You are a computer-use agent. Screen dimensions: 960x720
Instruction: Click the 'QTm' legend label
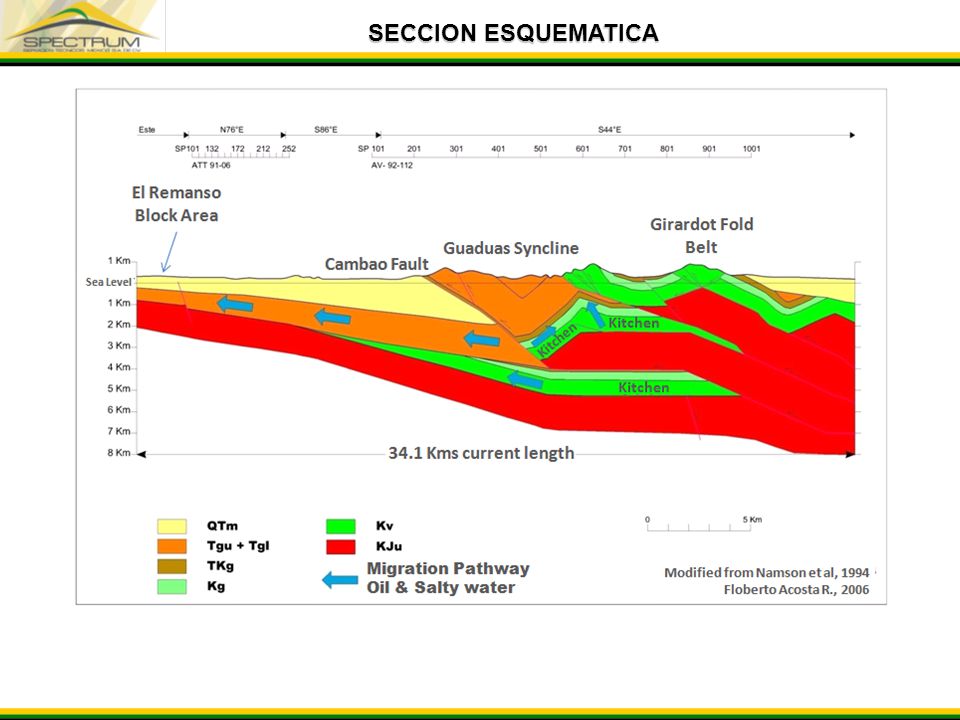pyautogui.click(x=222, y=526)
